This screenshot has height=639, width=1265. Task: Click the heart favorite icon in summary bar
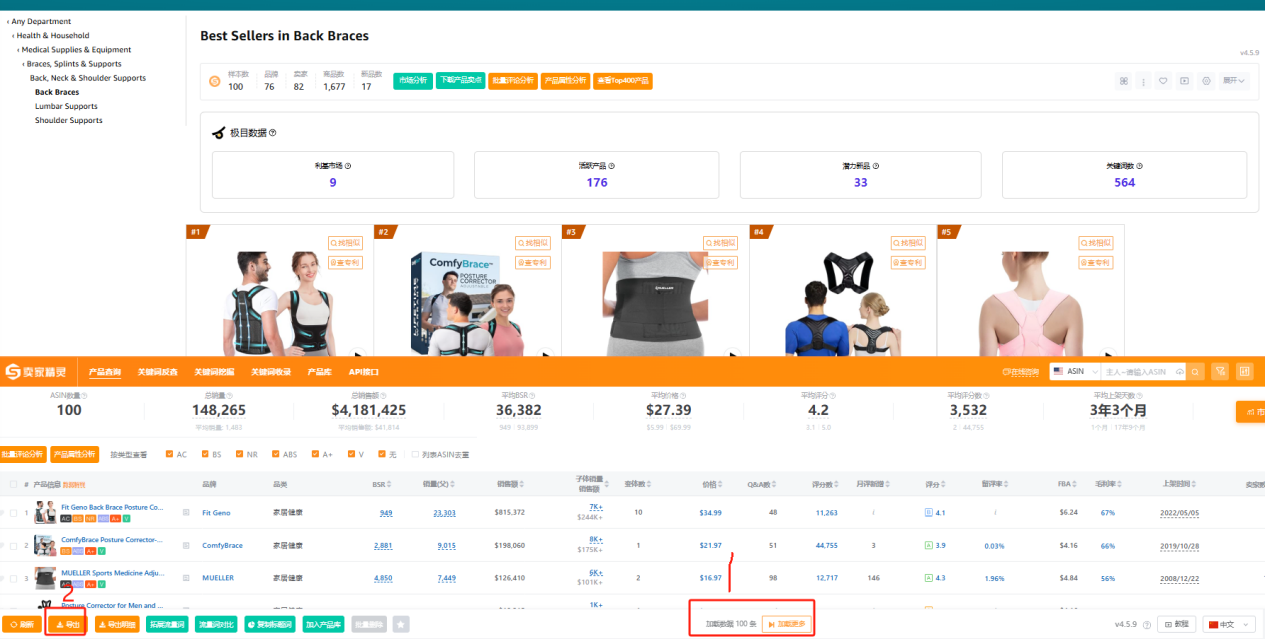coord(1163,81)
